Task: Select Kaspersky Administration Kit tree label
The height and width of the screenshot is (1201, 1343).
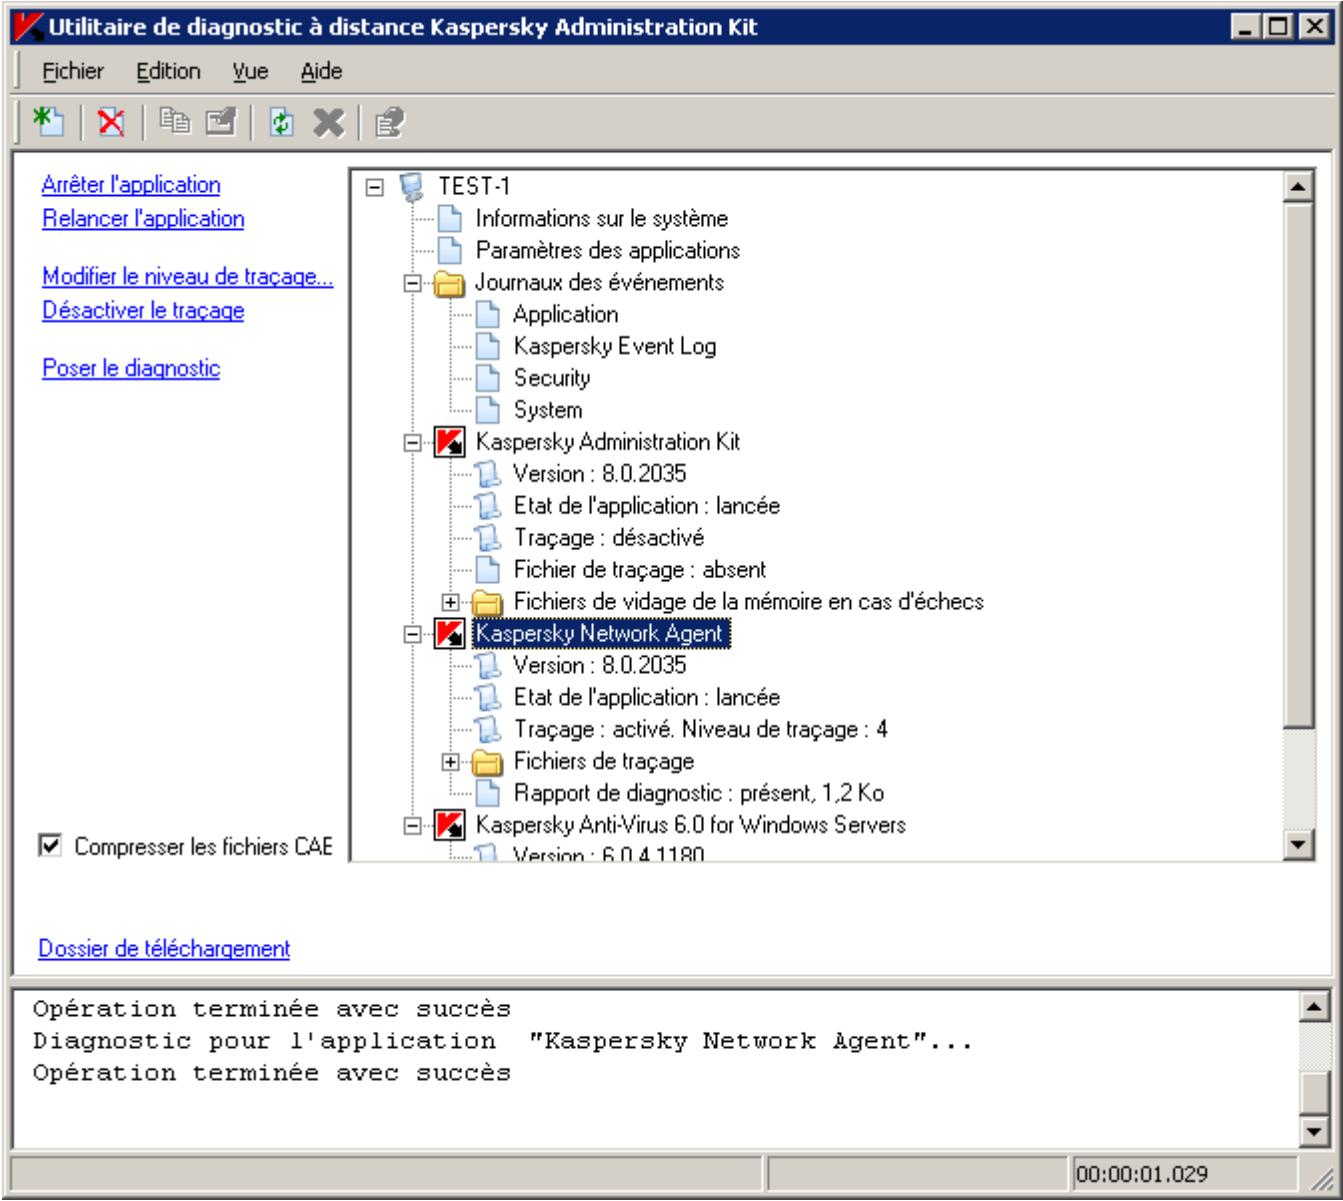Action: (608, 442)
